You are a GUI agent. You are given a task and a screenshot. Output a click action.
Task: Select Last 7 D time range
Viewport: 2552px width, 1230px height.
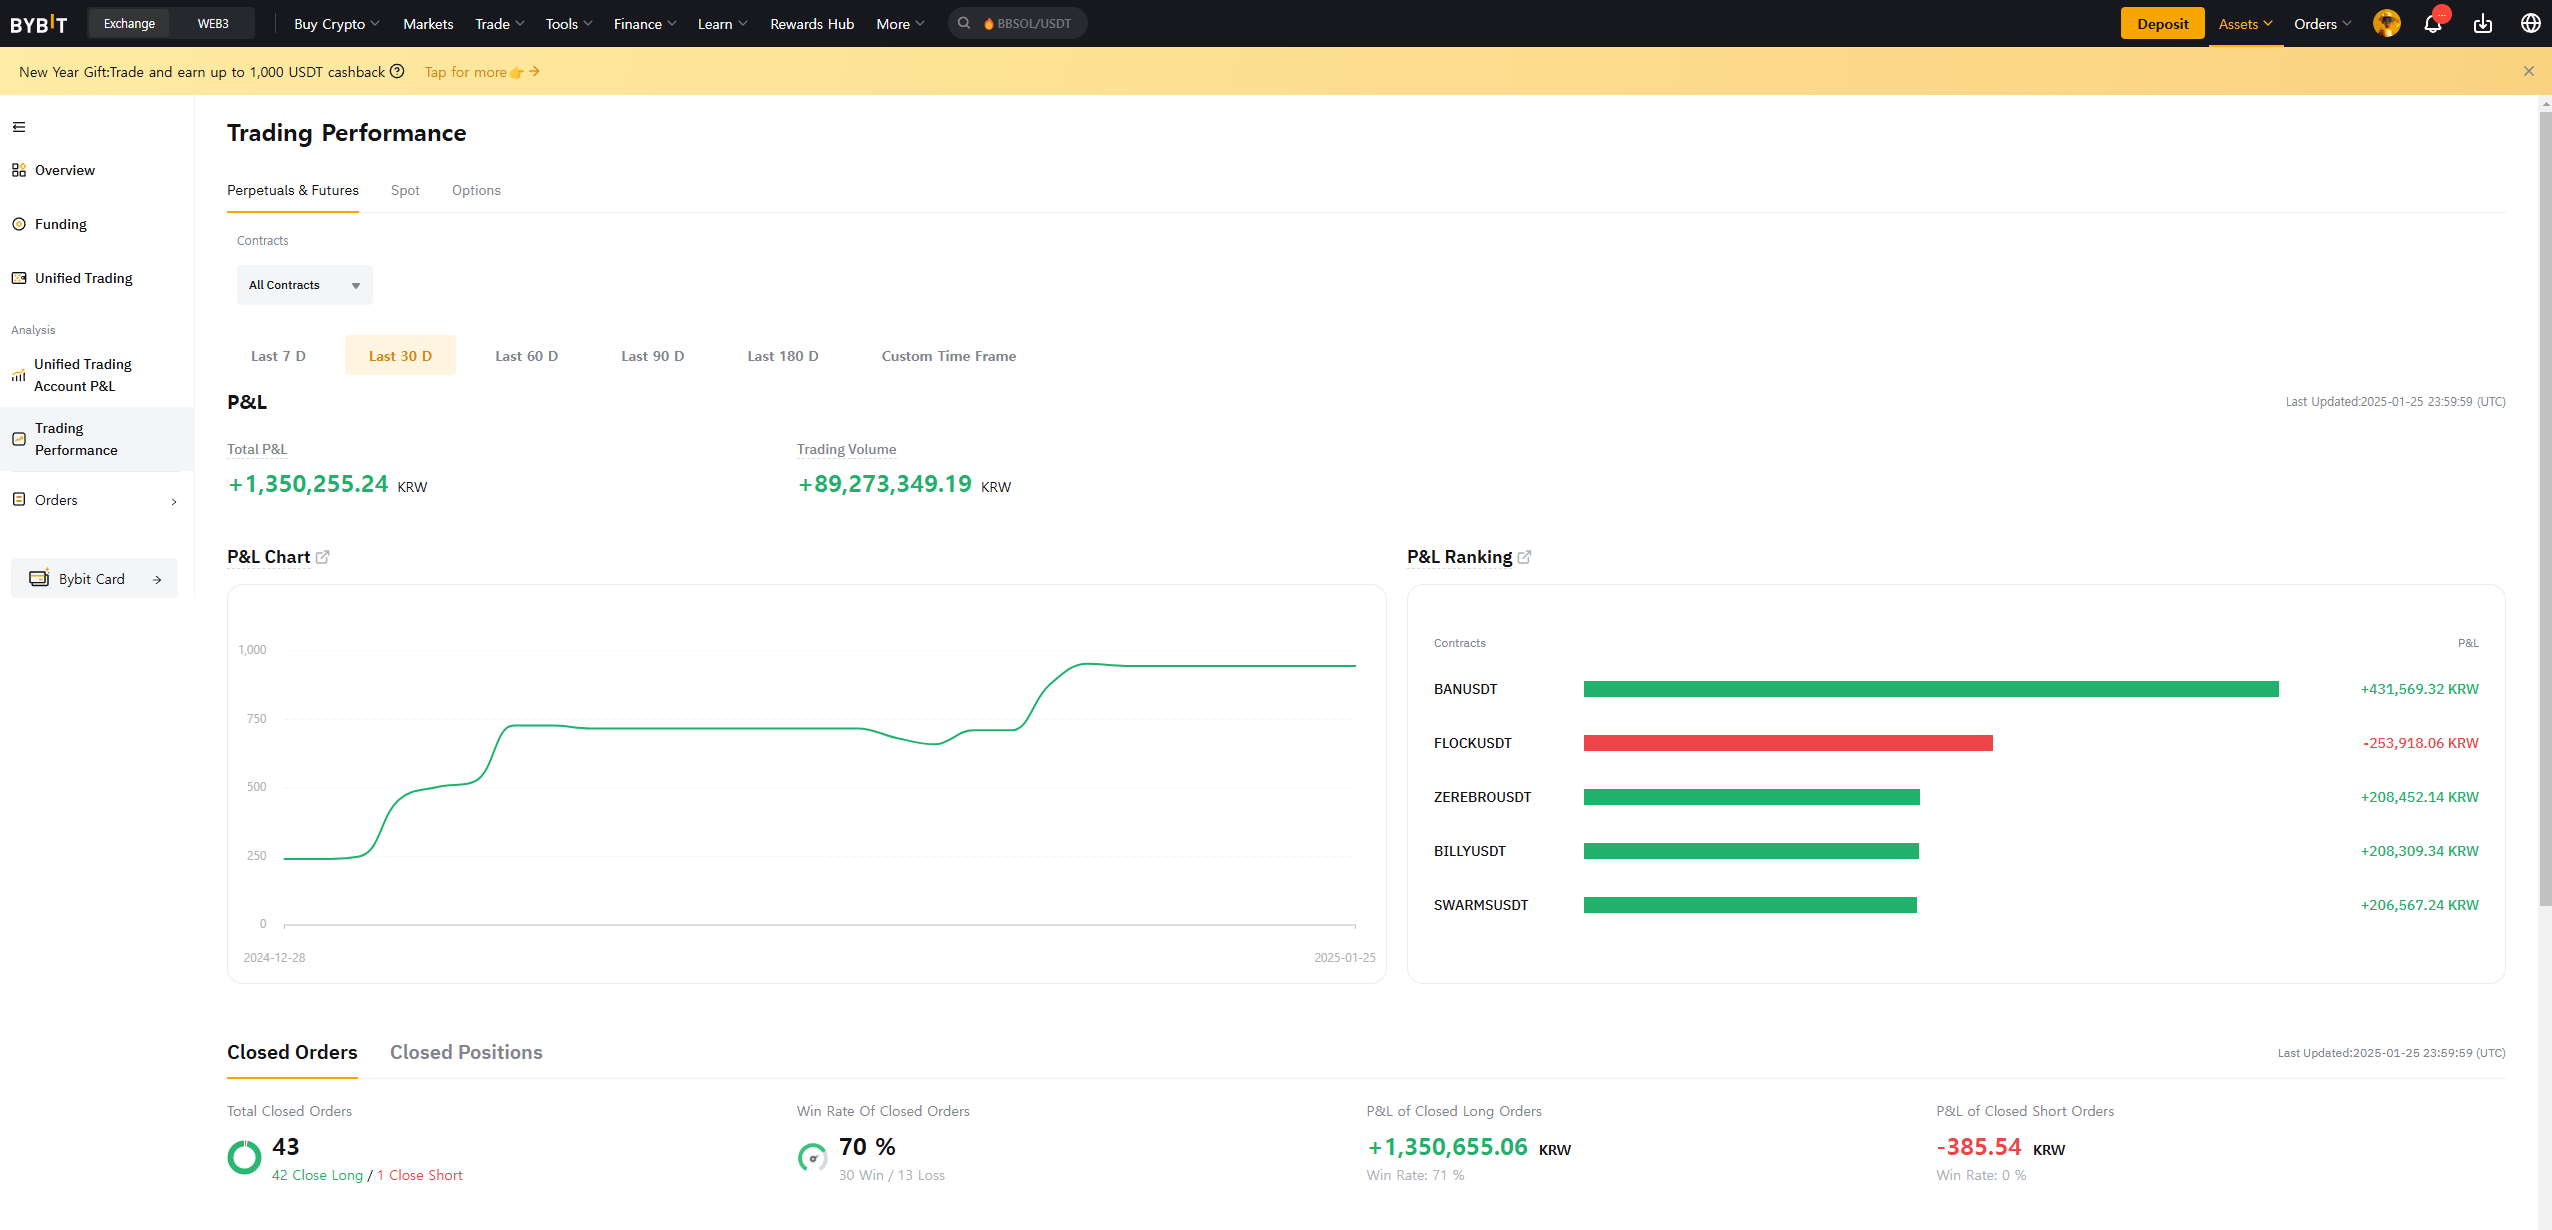pyautogui.click(x=278, y=356)
